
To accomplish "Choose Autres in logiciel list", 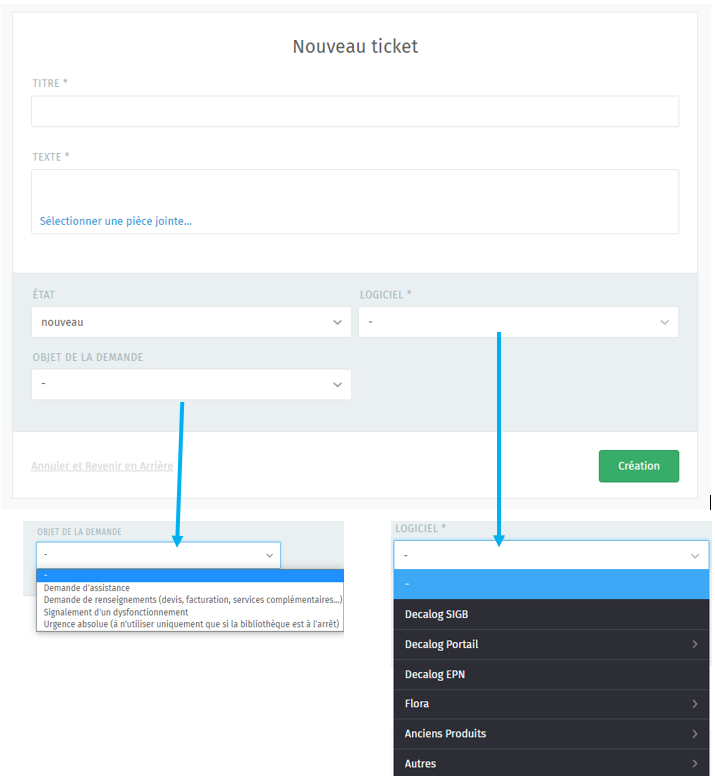I will click(551, 763).
